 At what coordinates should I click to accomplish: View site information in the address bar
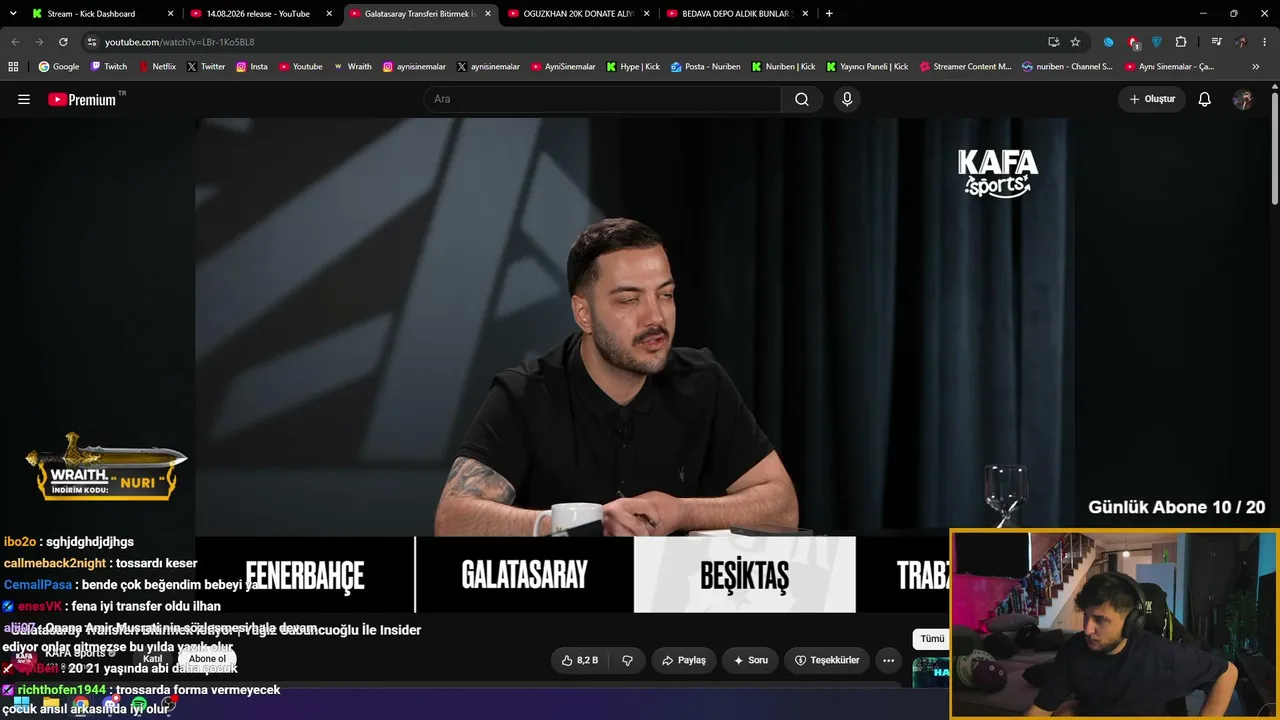[x=91, y=42]
